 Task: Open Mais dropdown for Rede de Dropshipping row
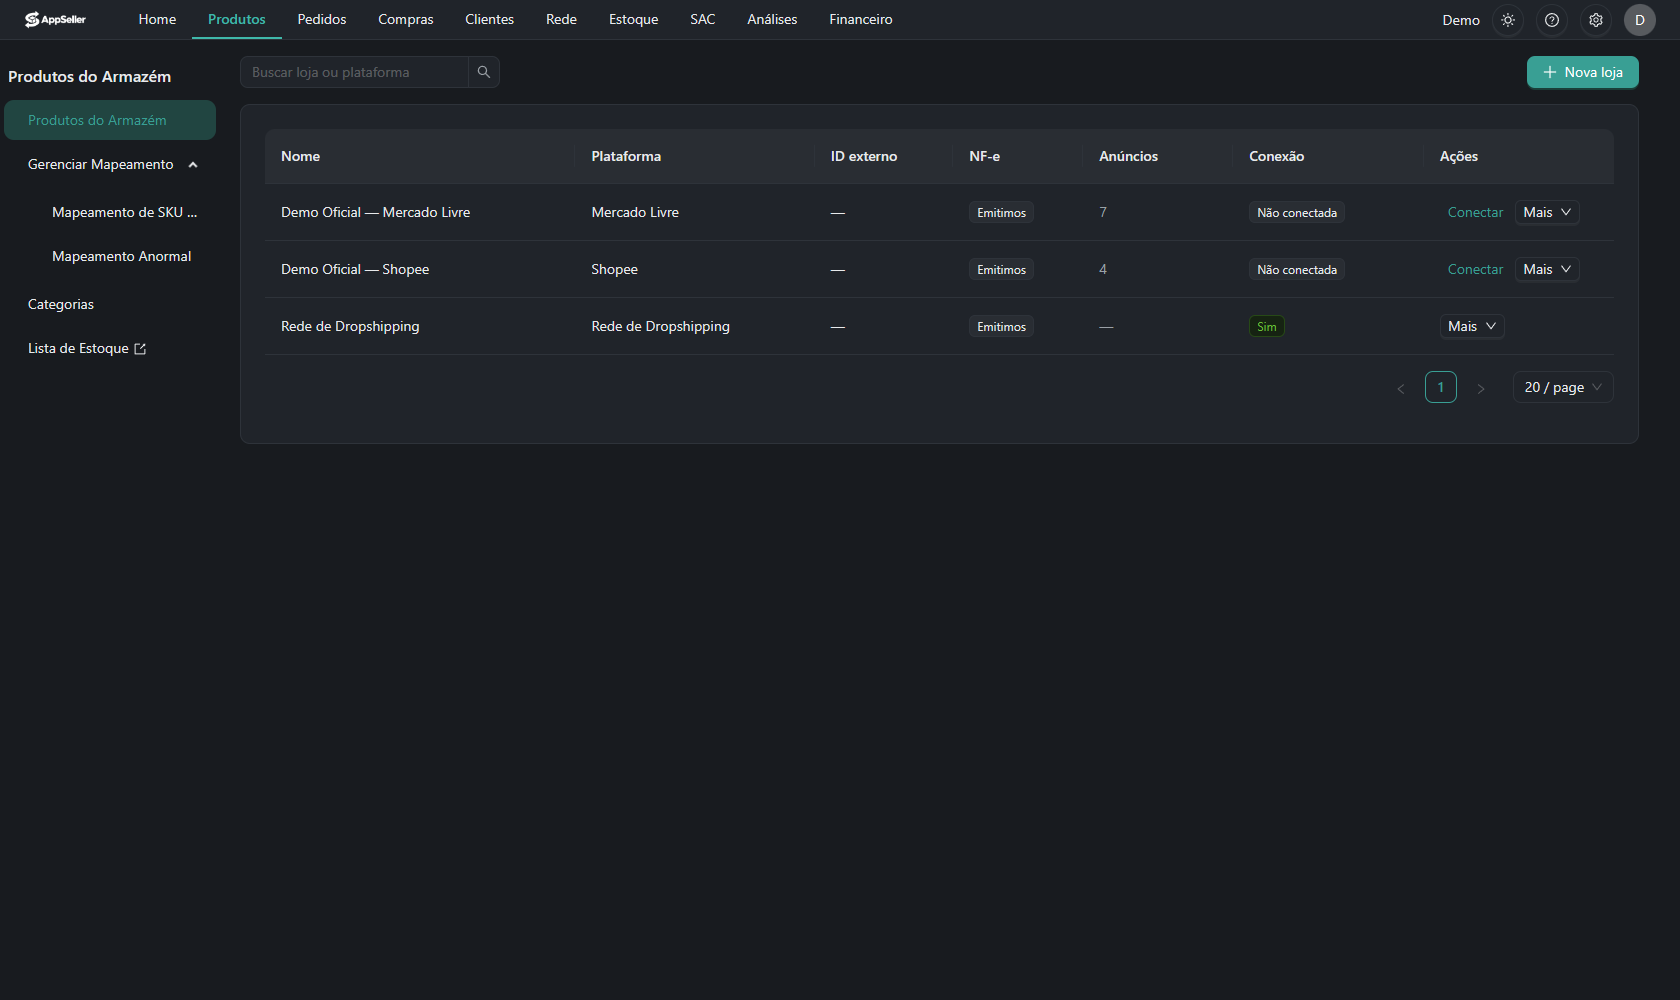click(x=1472, y=326)
